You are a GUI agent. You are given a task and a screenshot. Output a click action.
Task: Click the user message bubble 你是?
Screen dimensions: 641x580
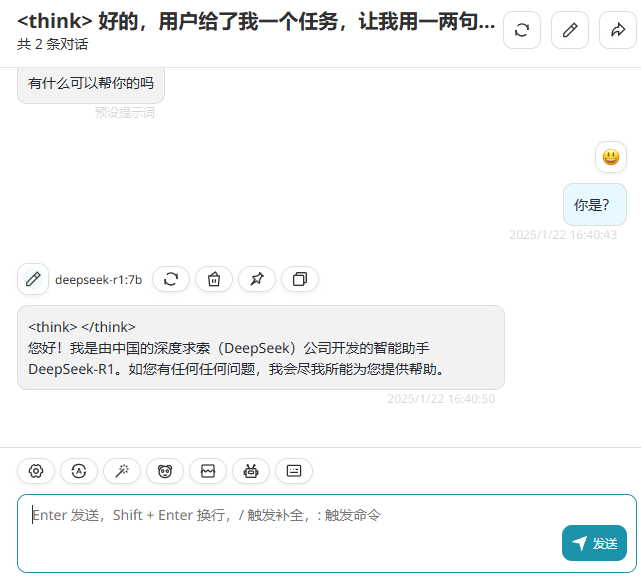point(595,204)
